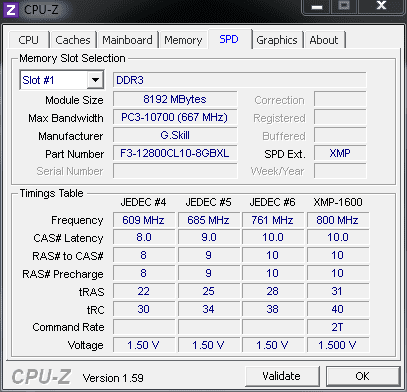The width and height of the screenshot is (407, 392).
Task: Click tRC value 38
Action: (x=273, y=309)
